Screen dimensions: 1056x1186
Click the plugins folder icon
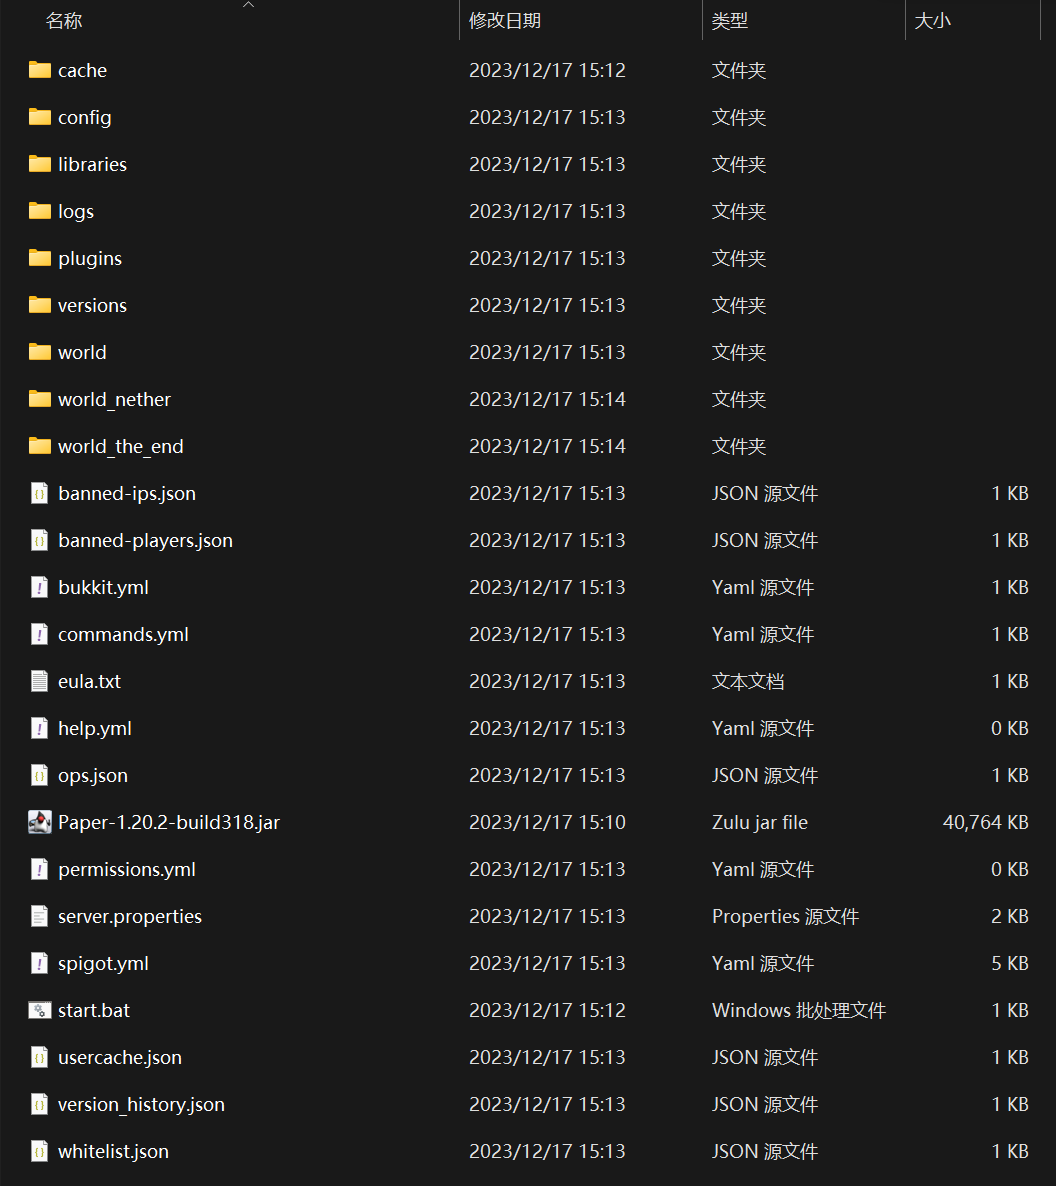coord(39,258)
